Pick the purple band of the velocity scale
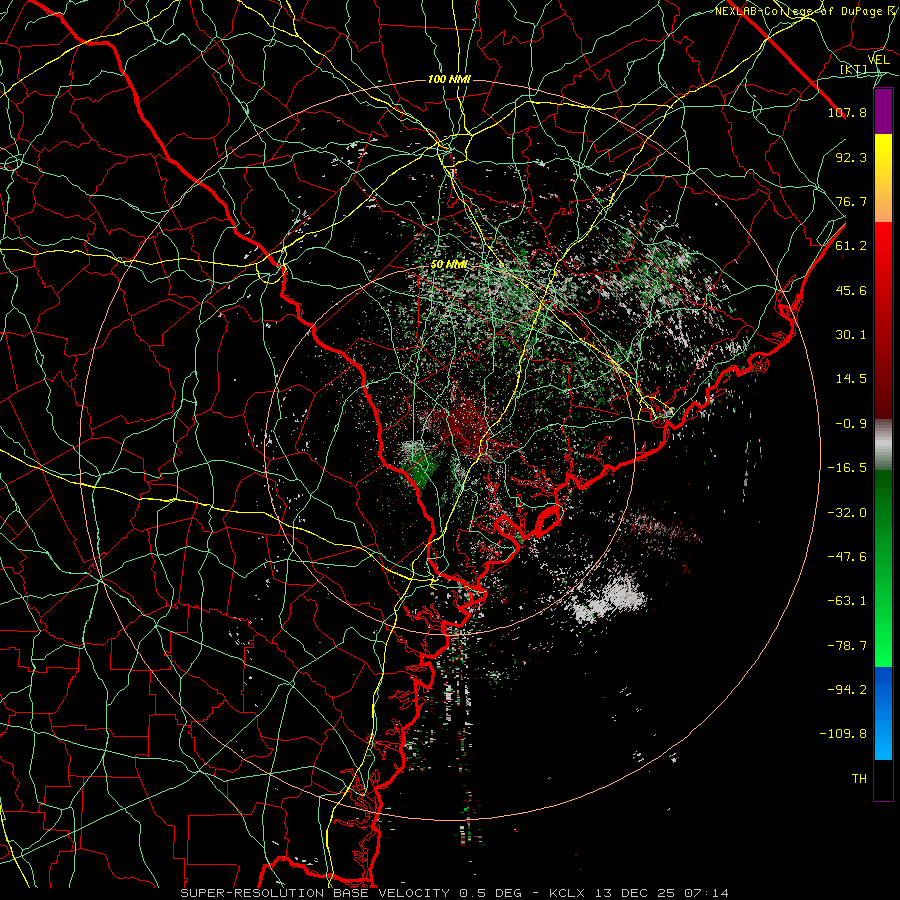The height and width of the screenshot is (900, 900). [883, 112]
